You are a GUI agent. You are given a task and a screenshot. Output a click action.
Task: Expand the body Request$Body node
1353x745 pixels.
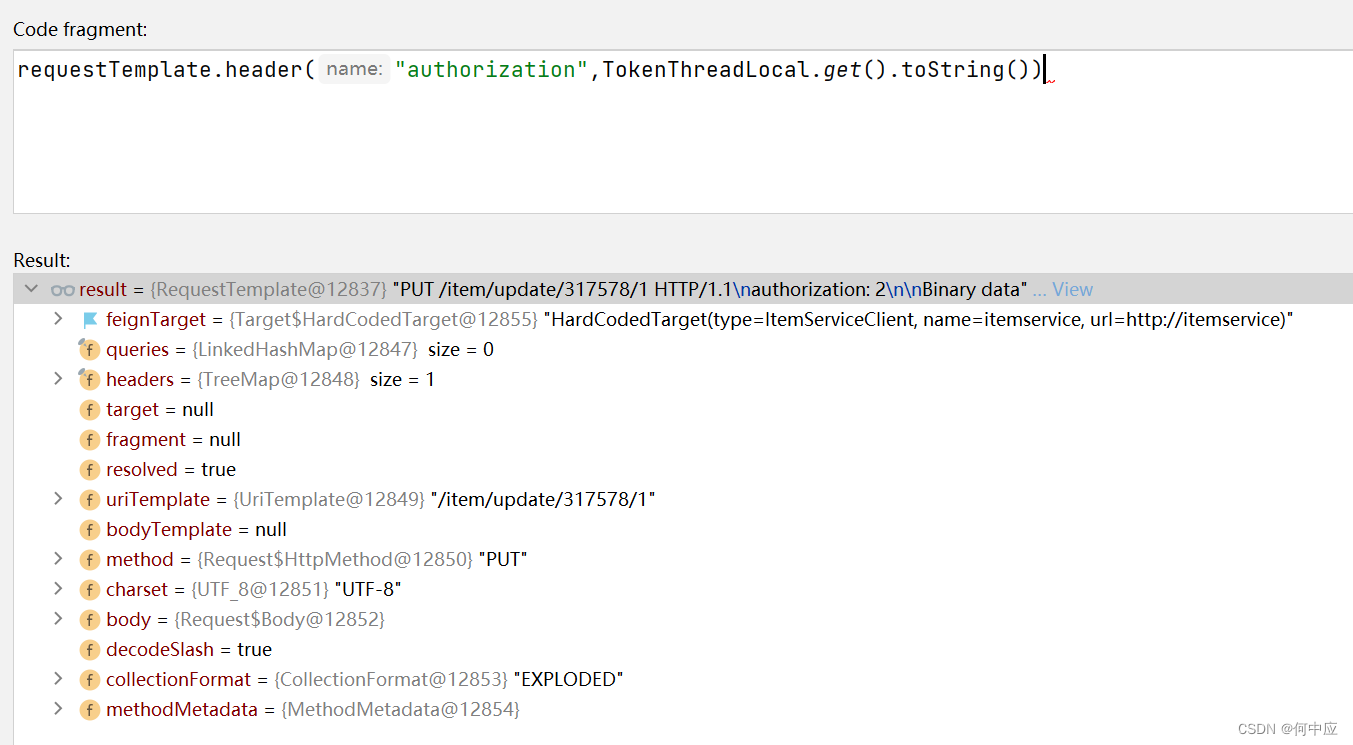[x=58, y=619]
